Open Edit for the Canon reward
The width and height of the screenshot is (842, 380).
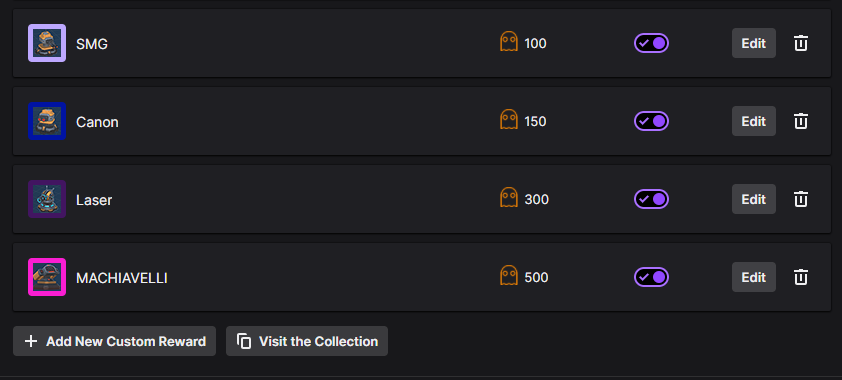[x=753, y=121]
